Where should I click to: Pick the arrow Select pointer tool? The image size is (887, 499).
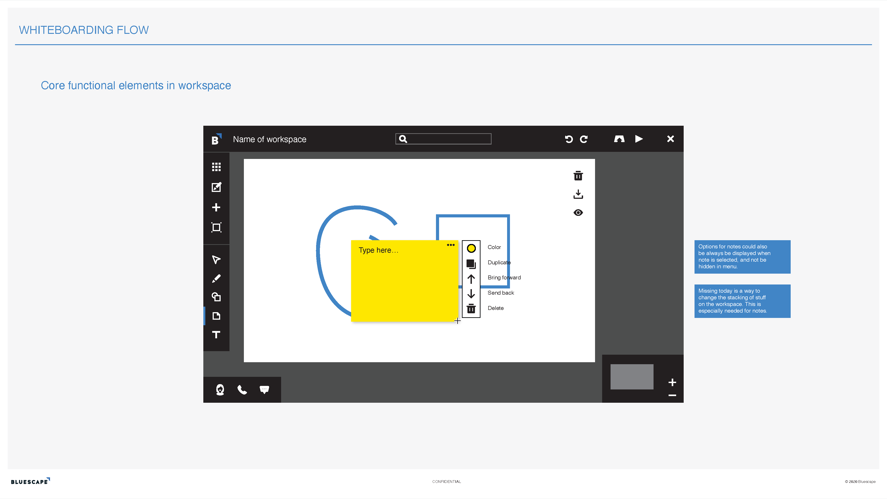(216, 260)
